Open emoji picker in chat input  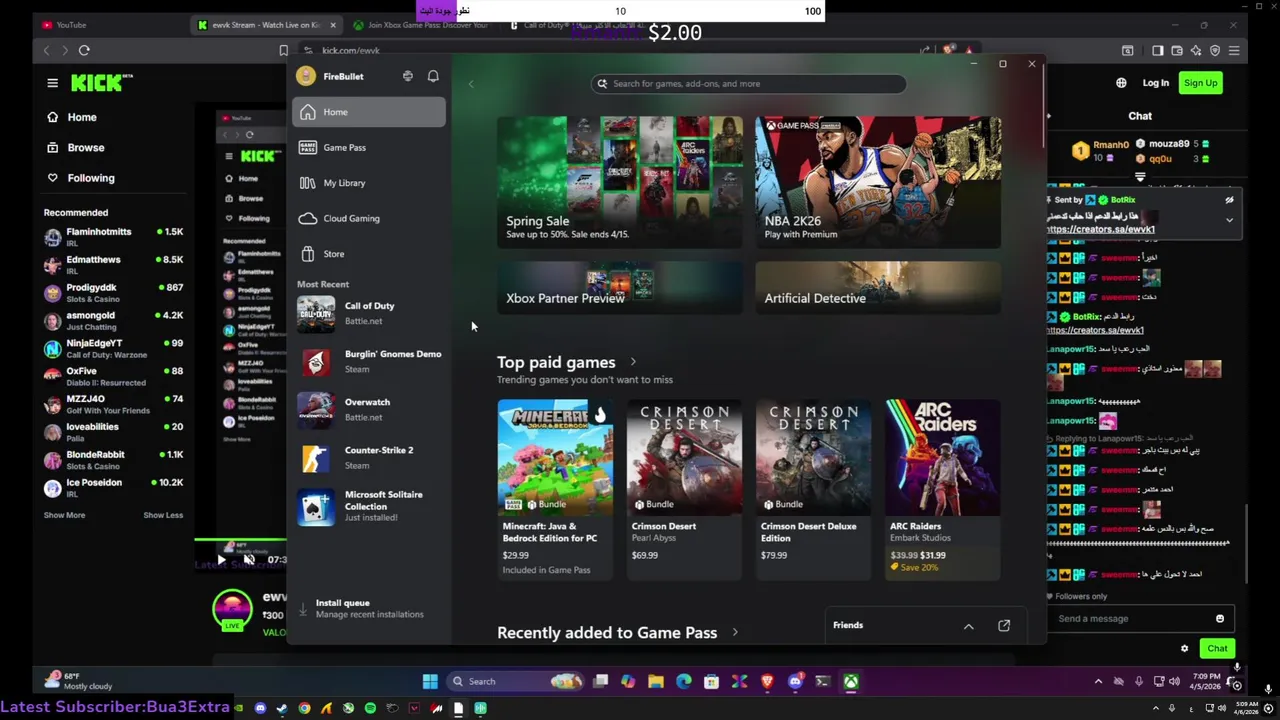click(1219, 619)
